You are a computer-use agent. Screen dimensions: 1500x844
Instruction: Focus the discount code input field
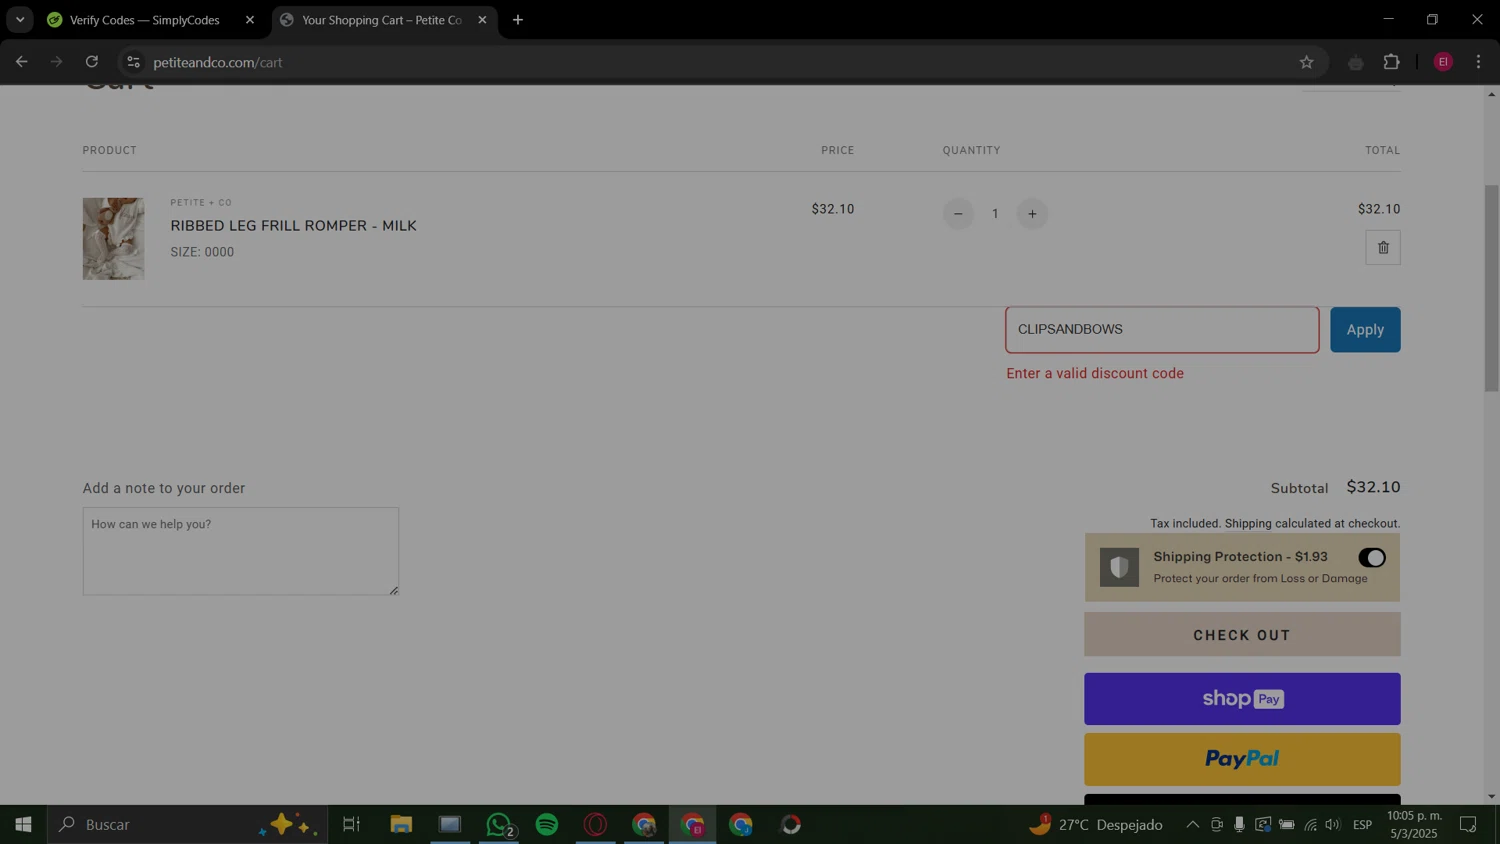pos(1162,330)
